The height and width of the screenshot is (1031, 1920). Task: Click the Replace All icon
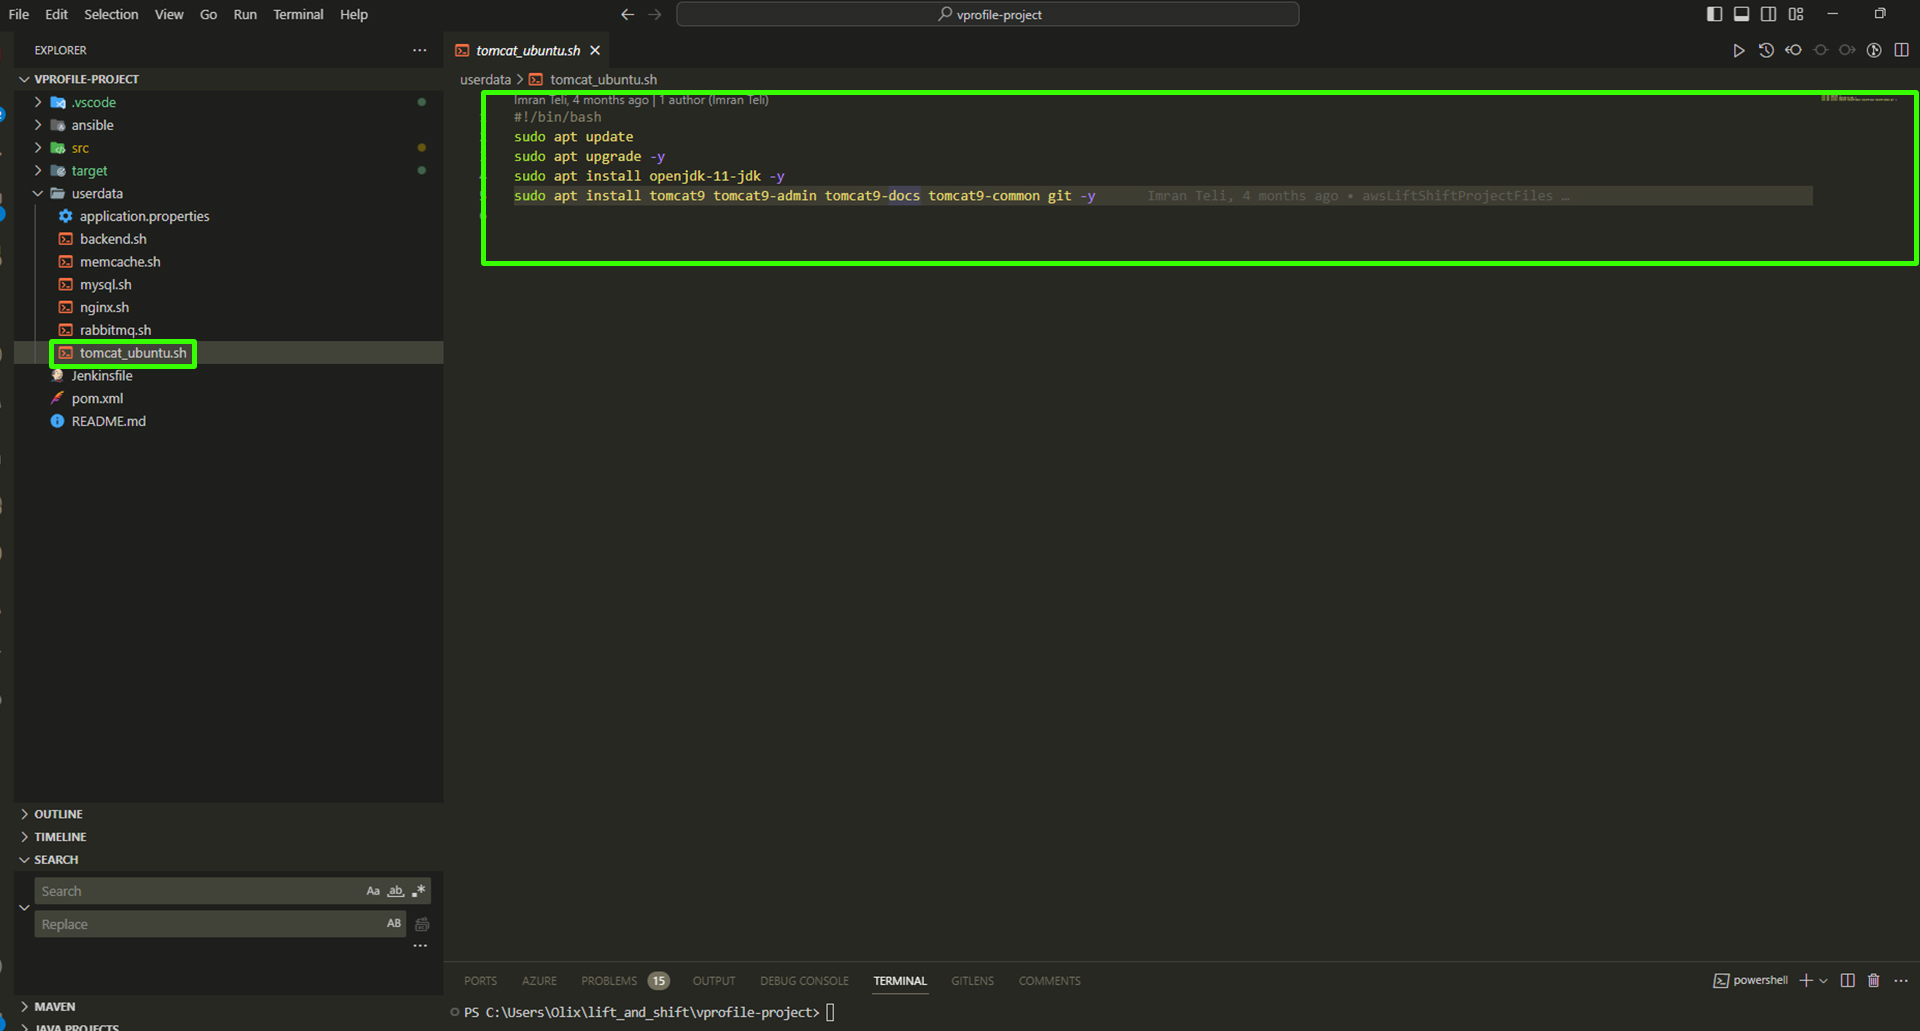tap(422, 924)
